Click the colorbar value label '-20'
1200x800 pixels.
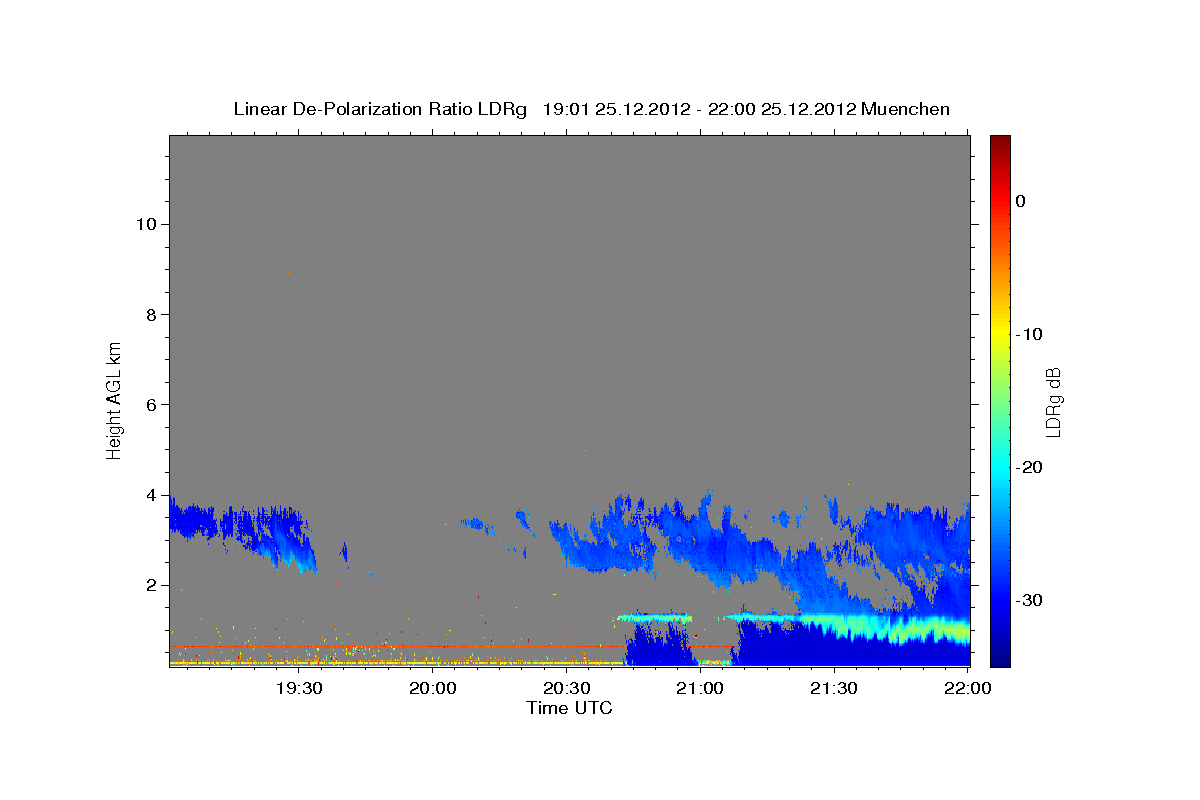[x=1029, y=467]
